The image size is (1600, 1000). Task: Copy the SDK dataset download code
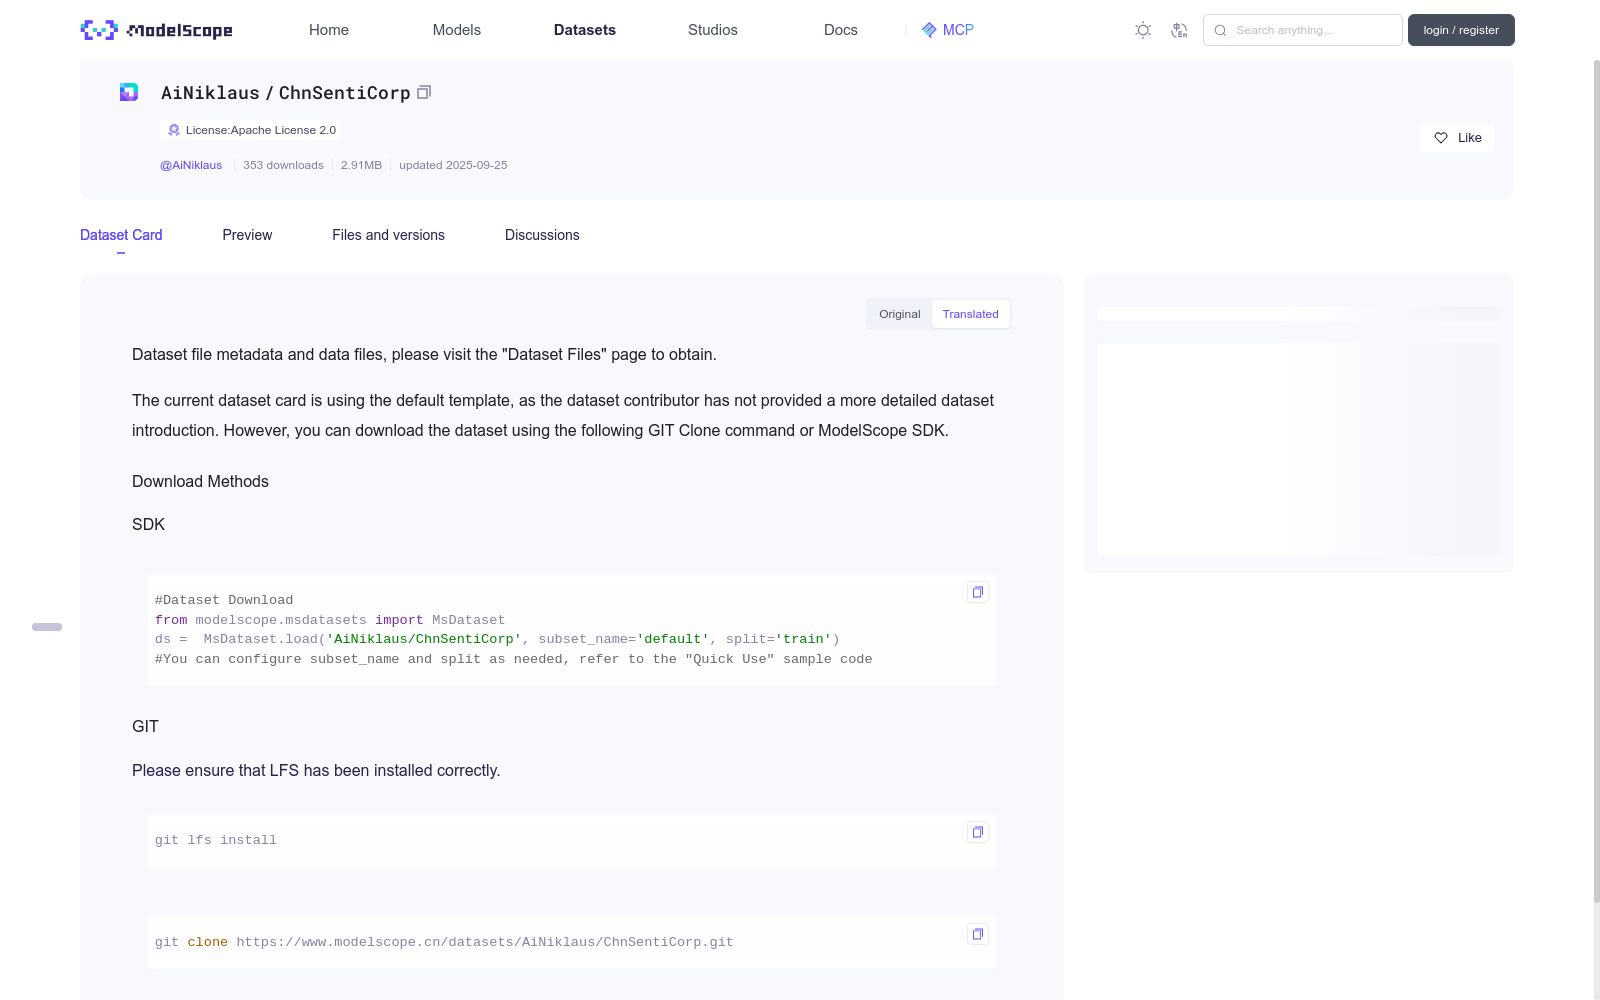point(978,592)
